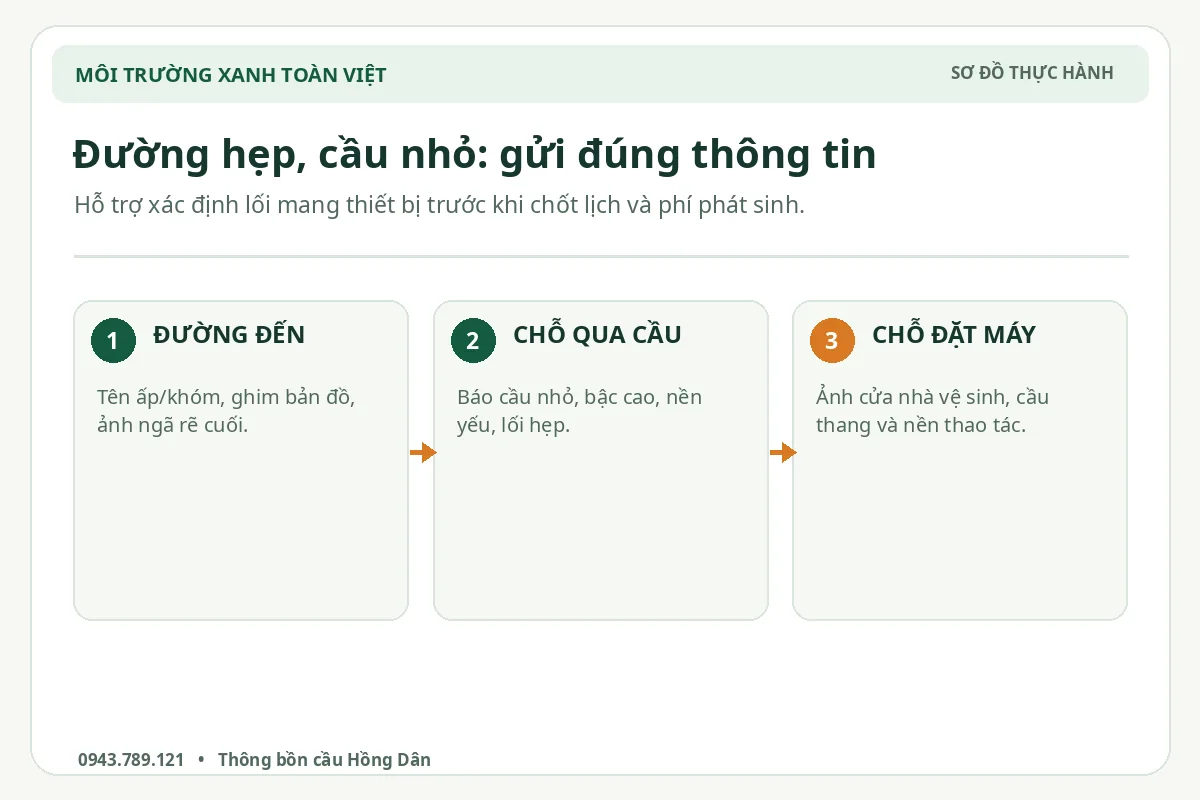This screenshot has height=800, width=1200.
Task: Click the "ĐƯỜNG ĐẾN" card heading
Action: click(229, 334)
